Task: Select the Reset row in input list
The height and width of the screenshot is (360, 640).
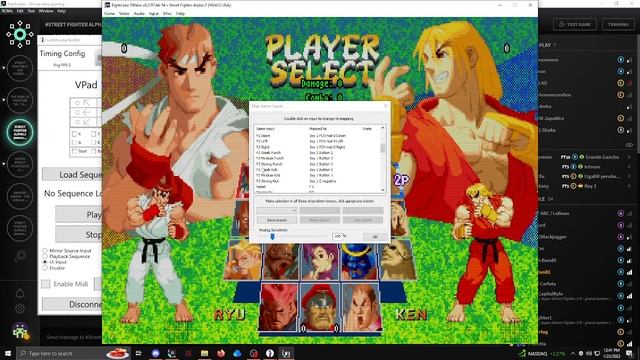Action: [317, 187]
